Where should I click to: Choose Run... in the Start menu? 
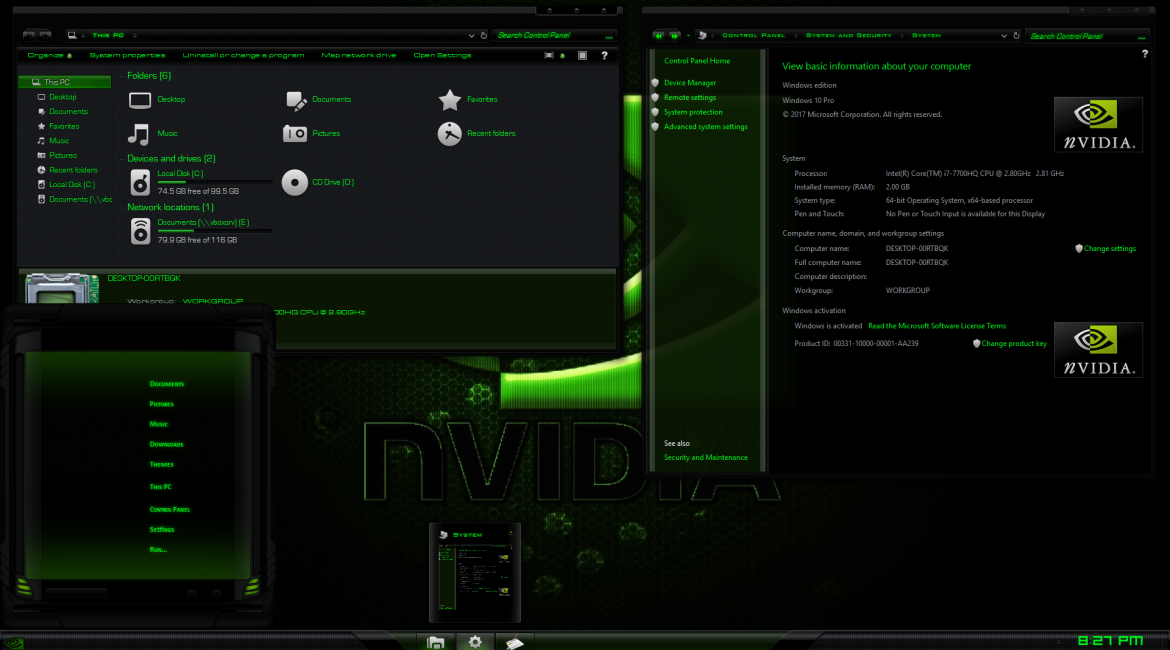[157, 549]
